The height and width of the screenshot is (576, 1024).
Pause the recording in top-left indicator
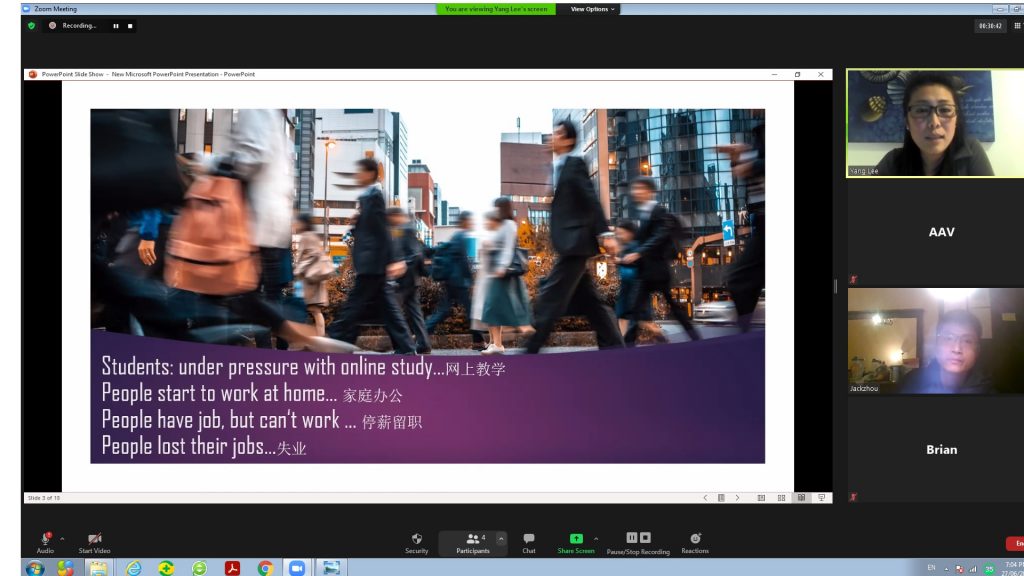(x=116, y=26)
